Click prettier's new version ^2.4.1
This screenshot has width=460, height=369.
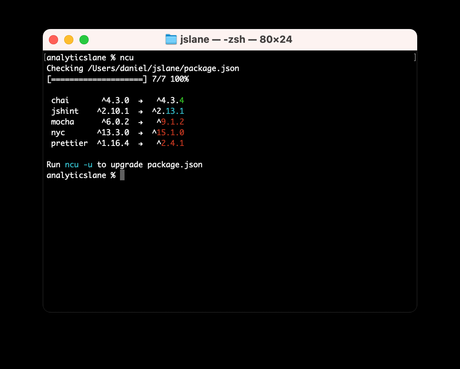(170, 143)
